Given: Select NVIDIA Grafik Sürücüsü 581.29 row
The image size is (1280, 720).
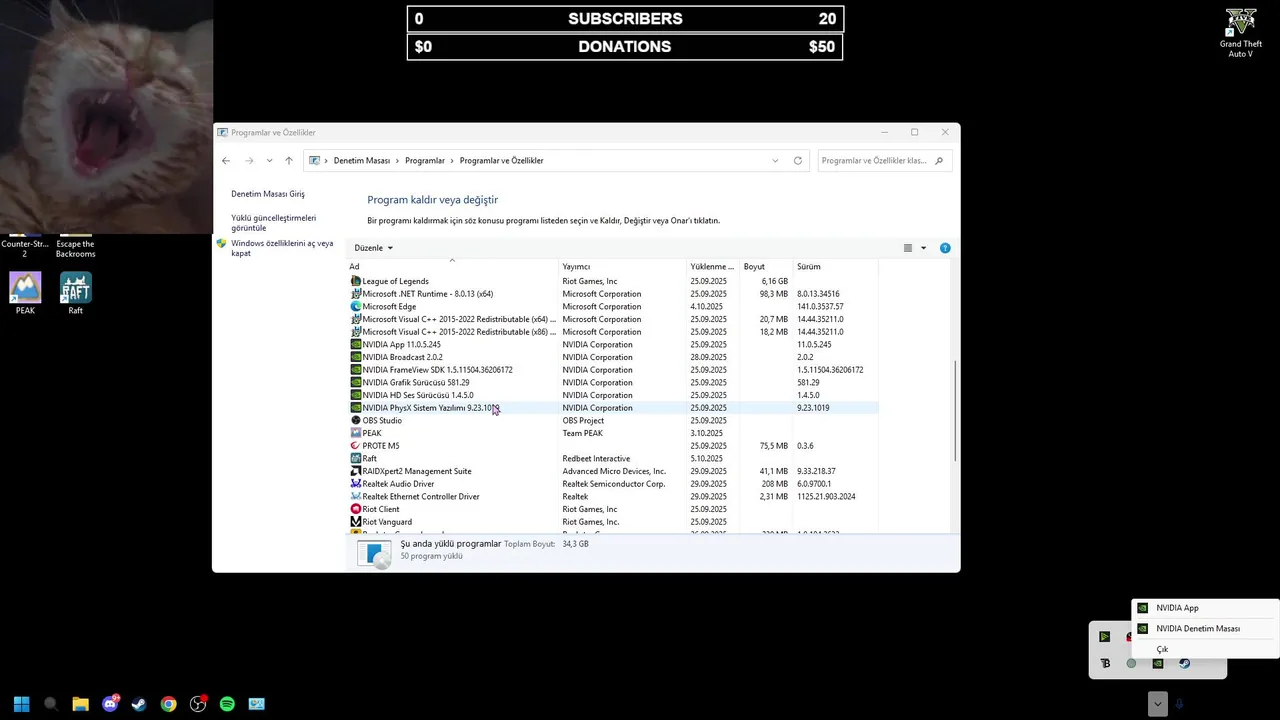Looking at the screenshot, I should 612,383.
